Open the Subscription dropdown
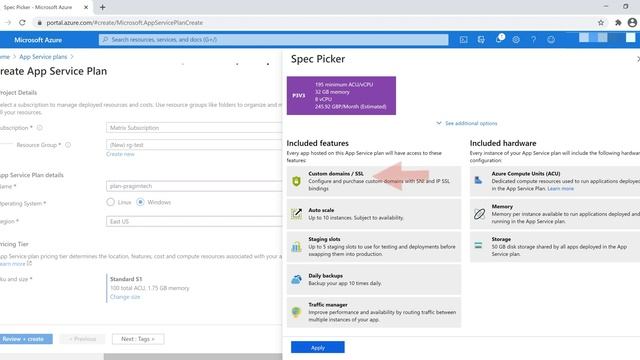Viewport: 640px width, 360px height. click(x=194, y=128)
